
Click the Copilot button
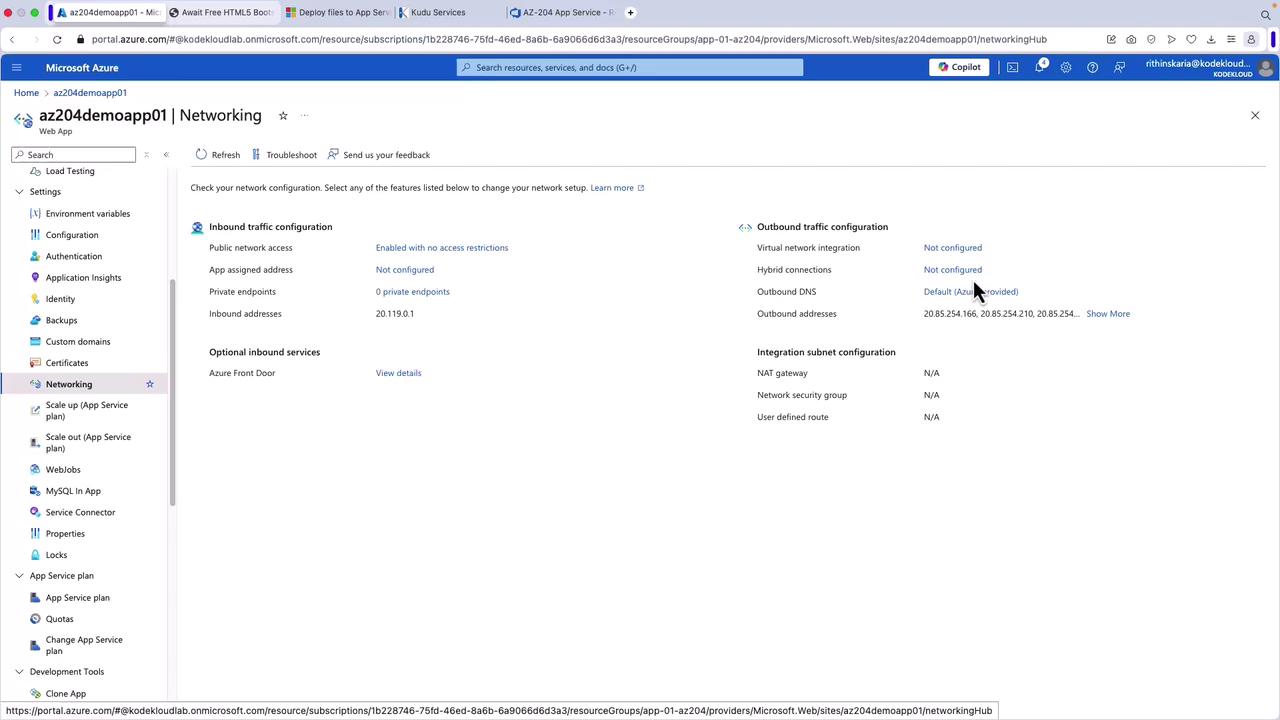[960, 67]
